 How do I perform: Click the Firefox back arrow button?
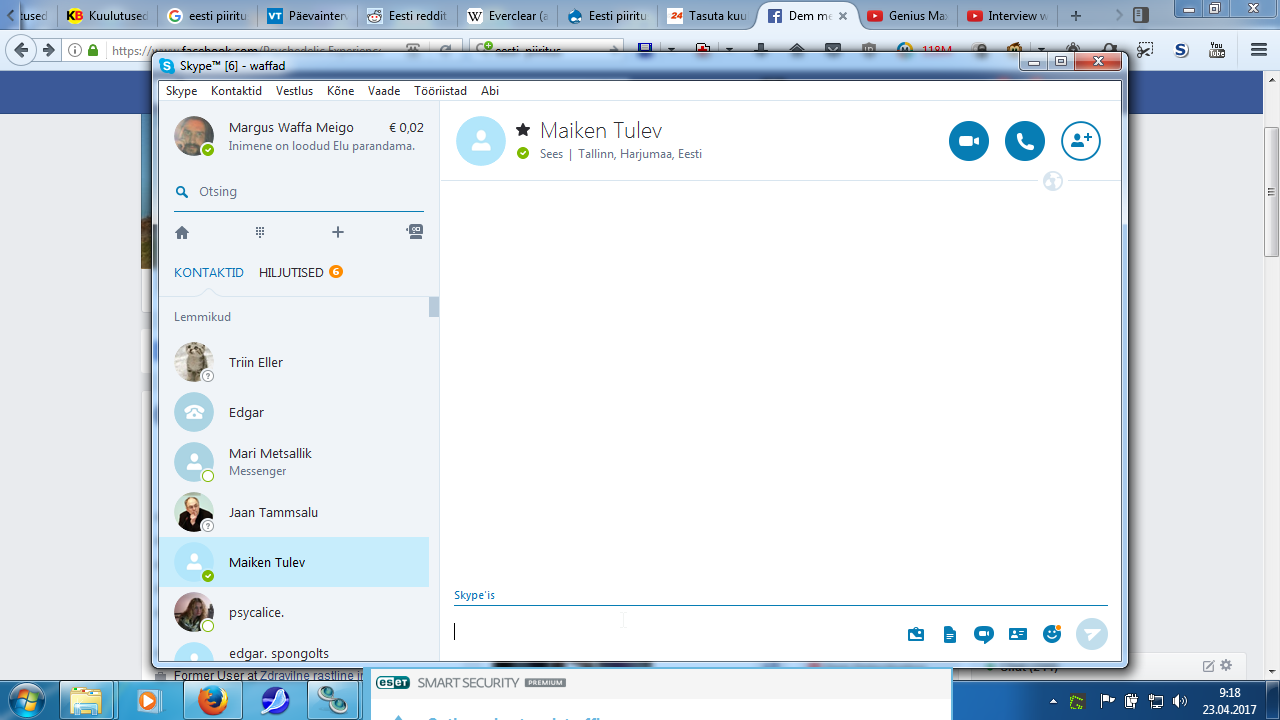click(21, 50)
